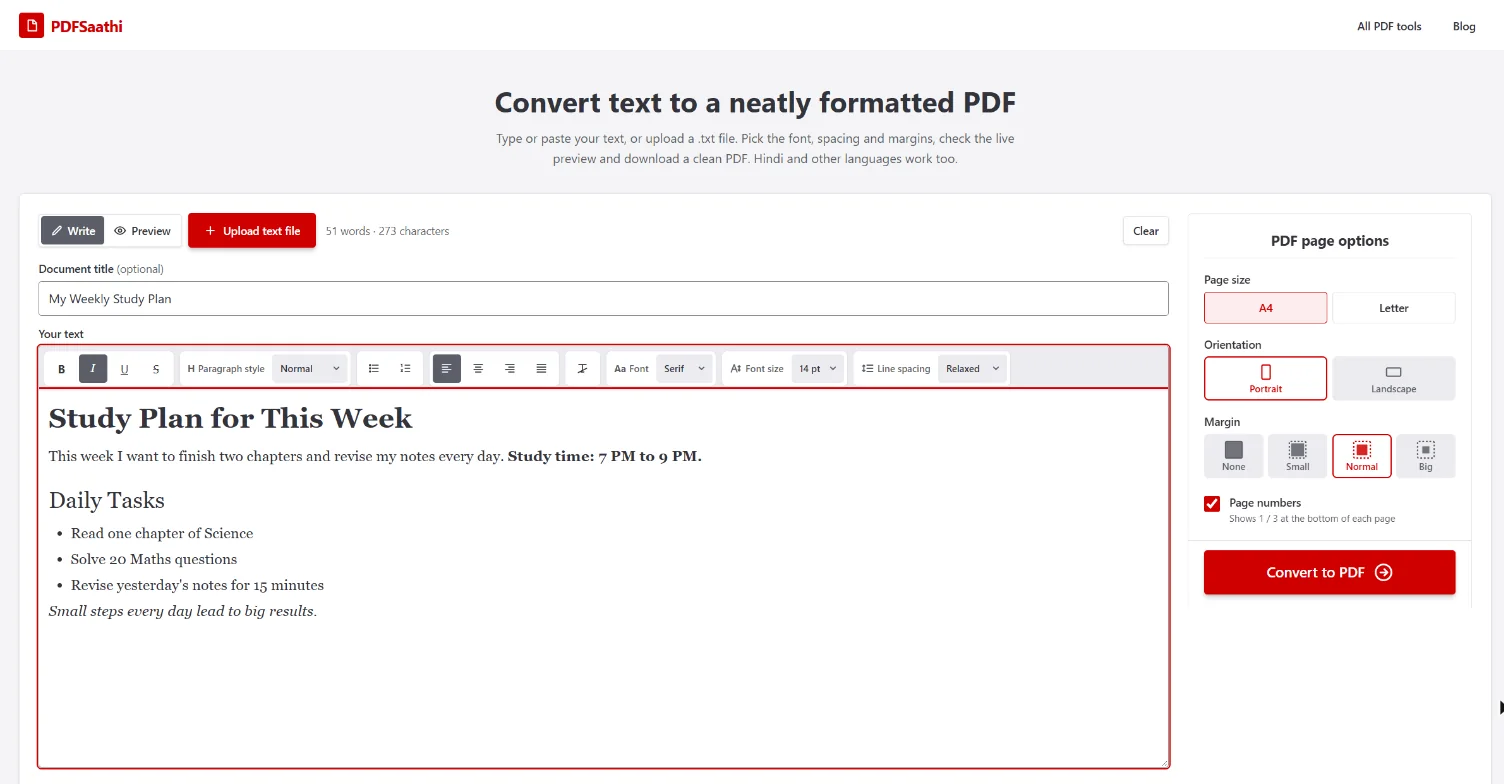This screenshot has height=784, width=1504.
Task: Click the Clear button
Action: point(1146,231)
